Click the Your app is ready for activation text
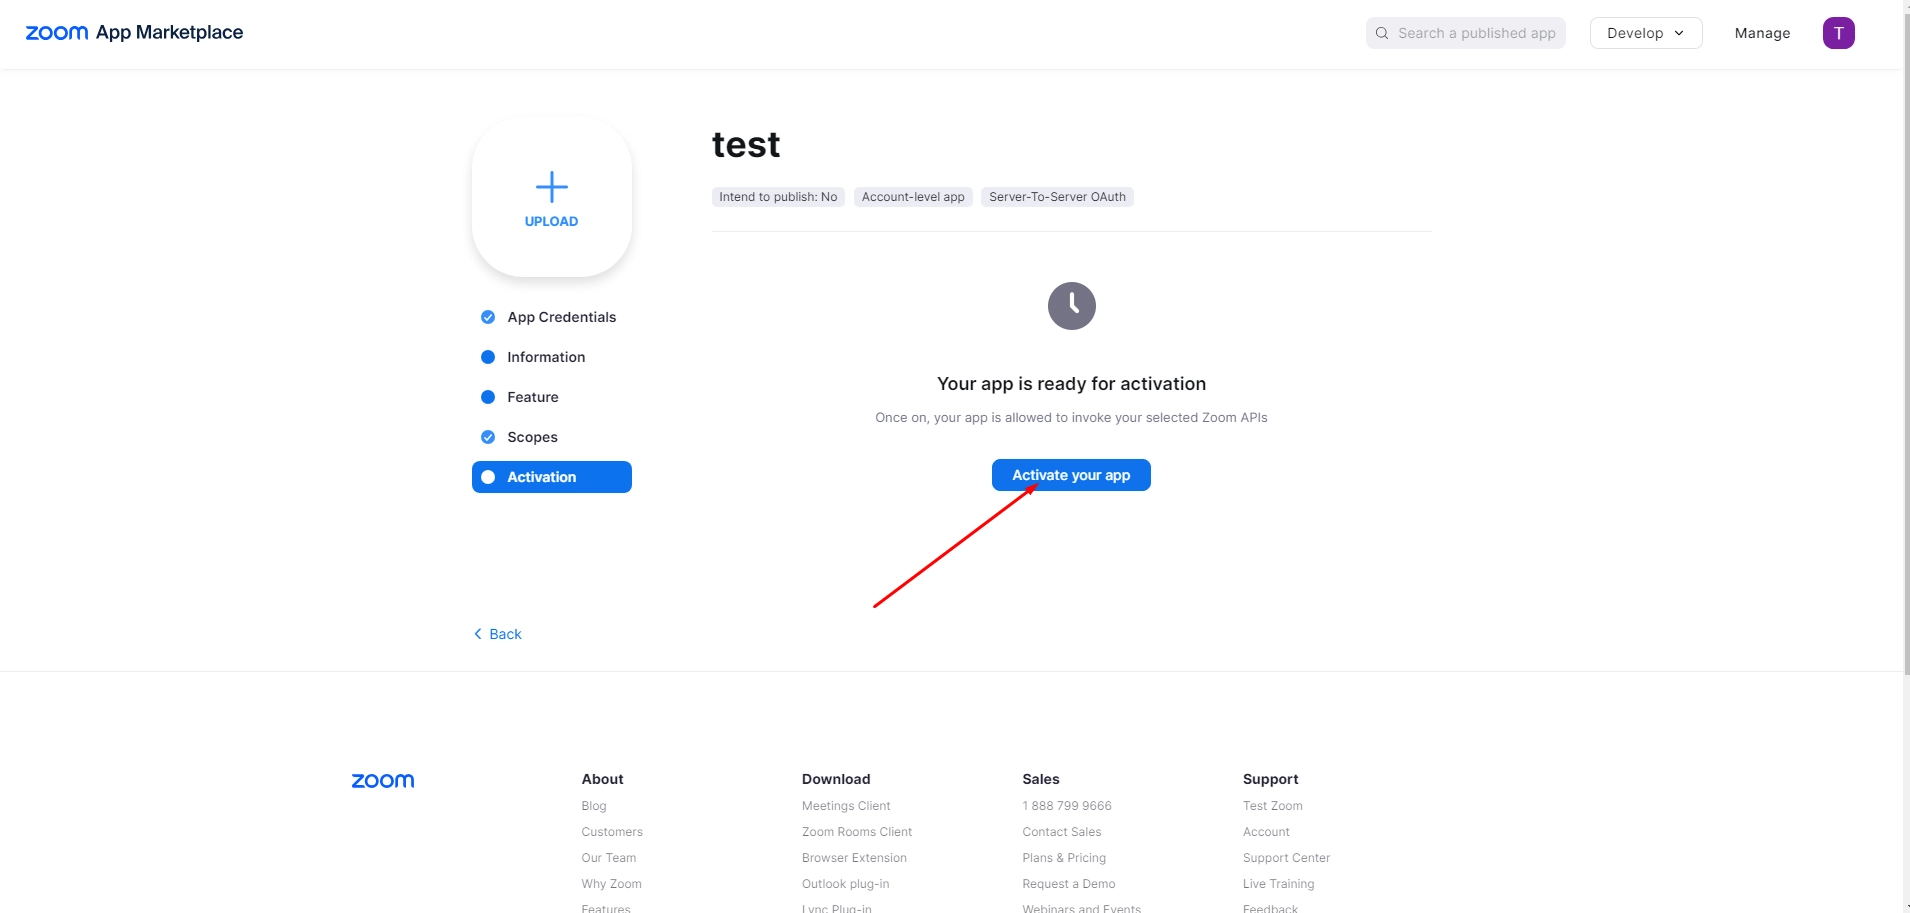 point(1071,384)
